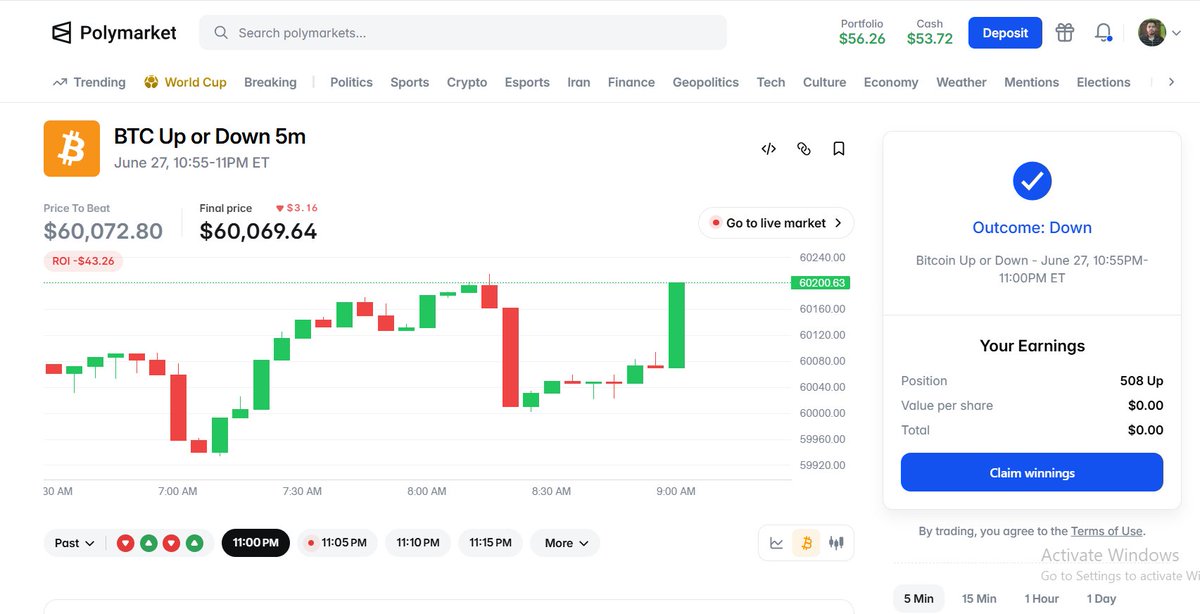Copy the market link icon
Image resolution: width=1200 pixels, height=614 pixels.
tap(804, 149)
